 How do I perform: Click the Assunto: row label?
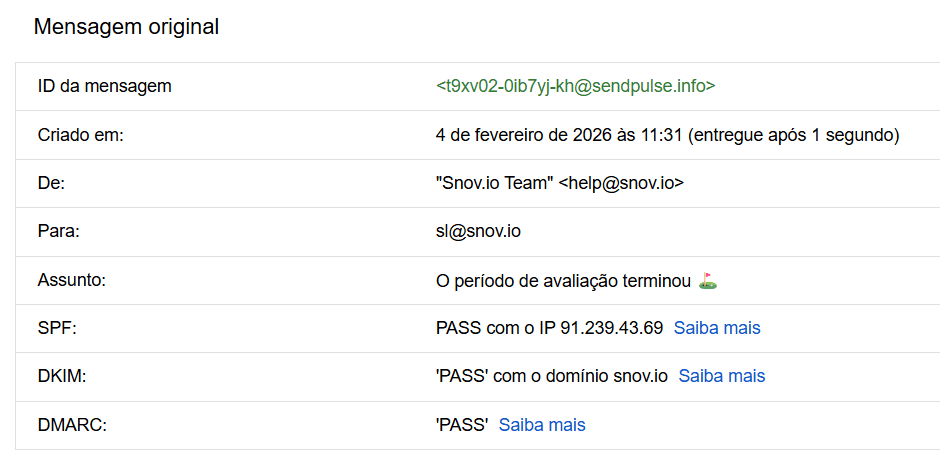pos(72,280)
